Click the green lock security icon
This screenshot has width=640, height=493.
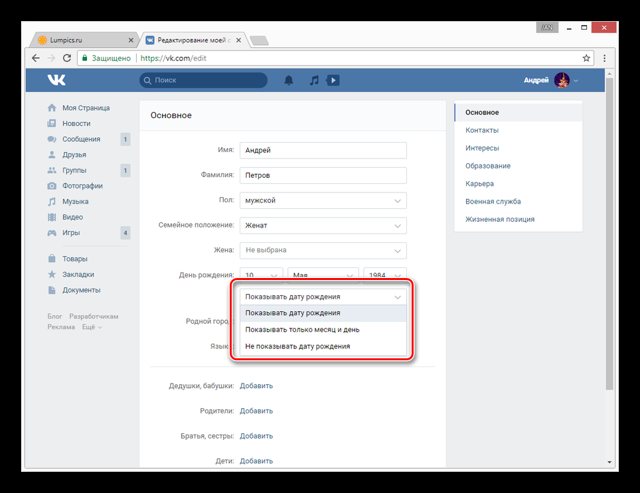[x=85, y=58]
